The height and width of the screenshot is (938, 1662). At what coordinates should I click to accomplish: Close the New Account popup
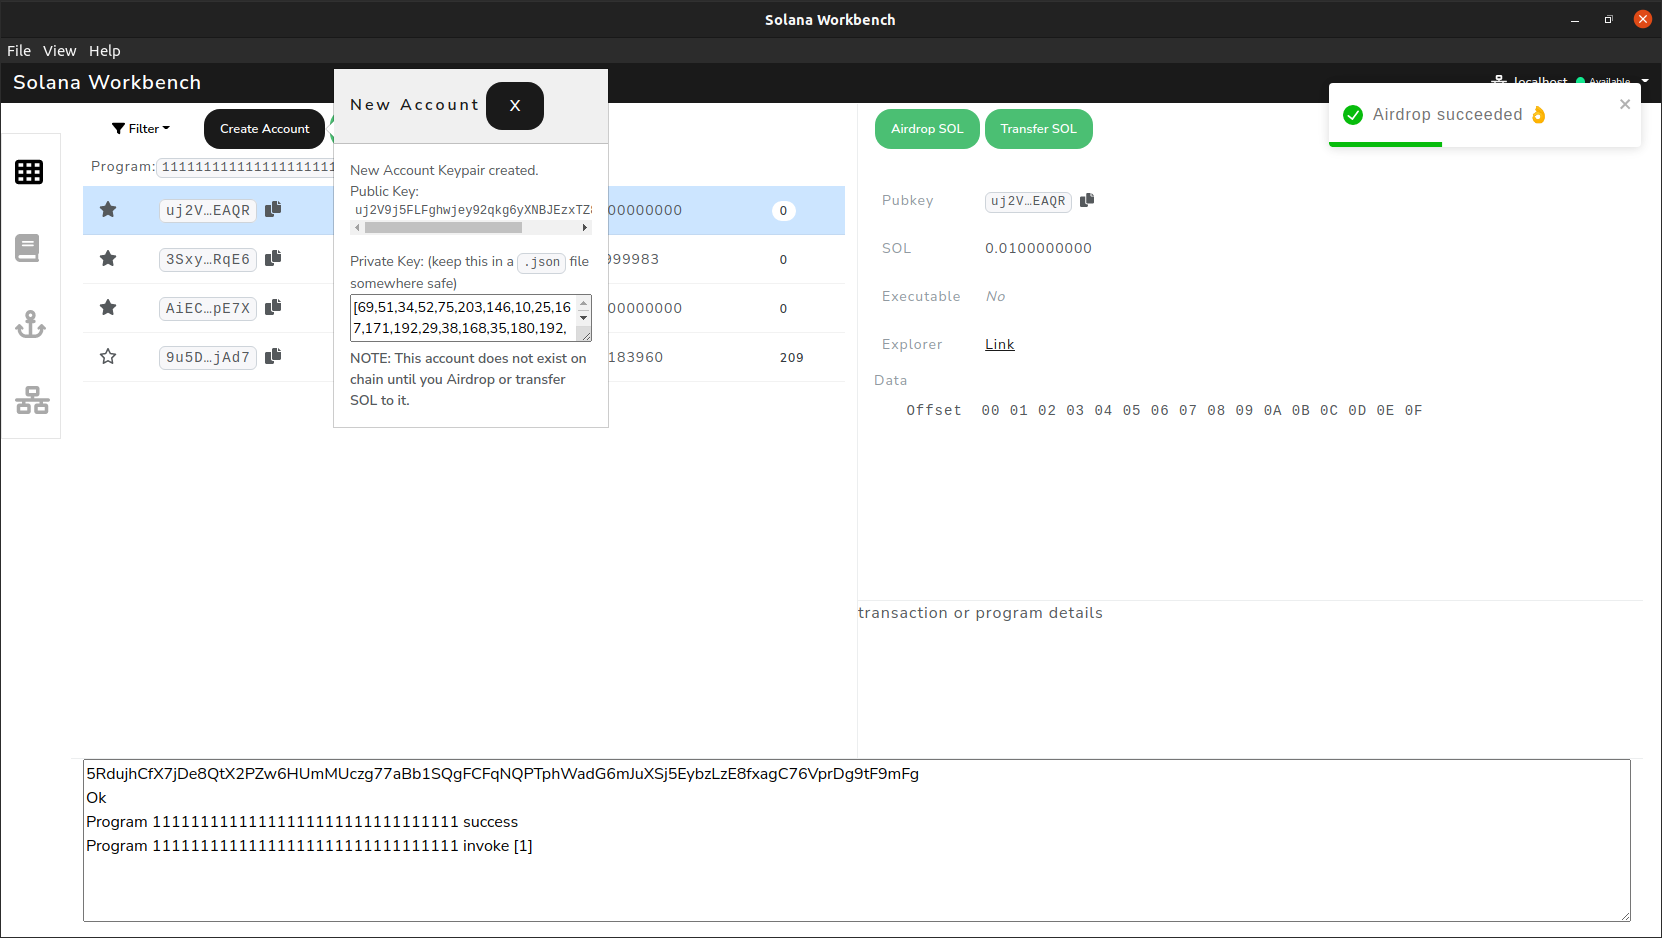[x=515, y=106]
